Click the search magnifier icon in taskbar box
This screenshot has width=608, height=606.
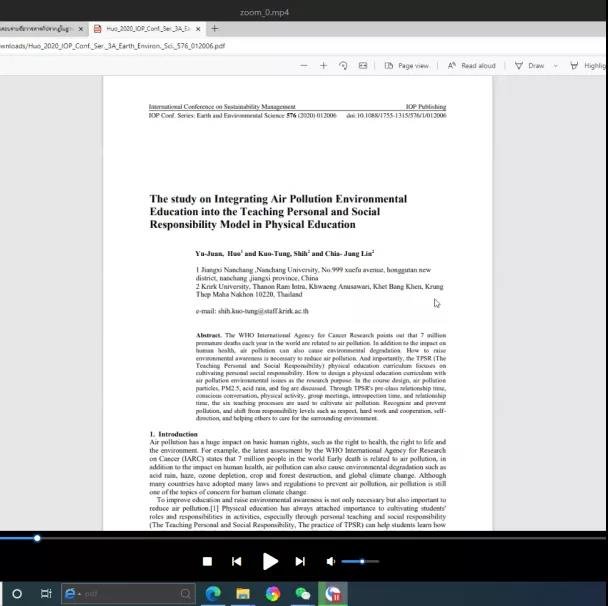185,594
